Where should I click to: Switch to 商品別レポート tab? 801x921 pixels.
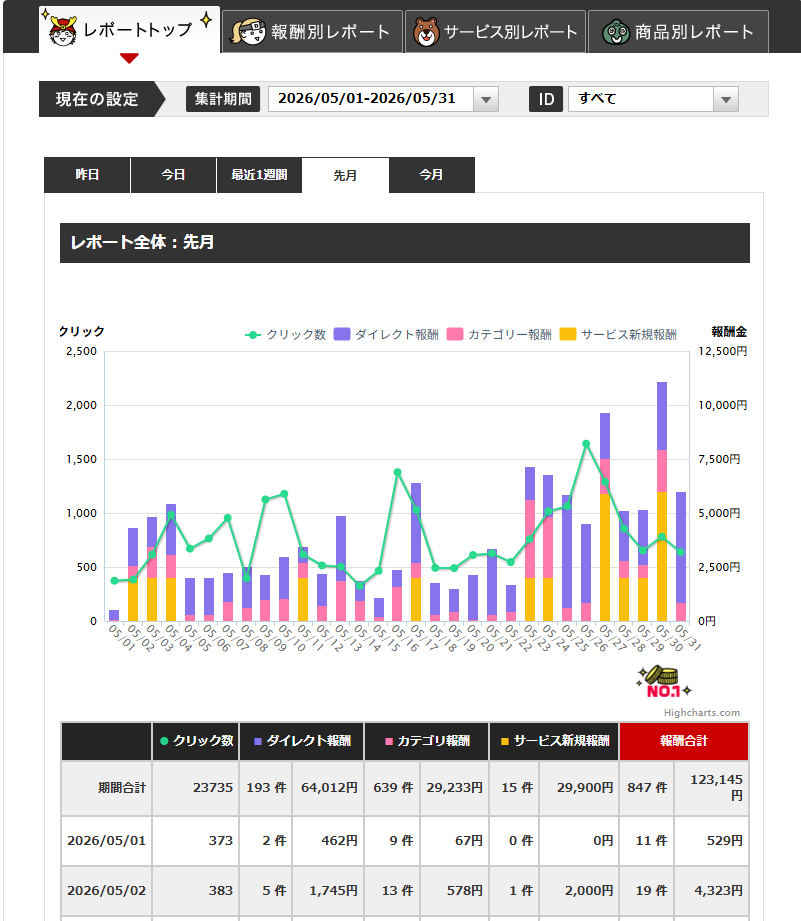(x=678, y=32)
